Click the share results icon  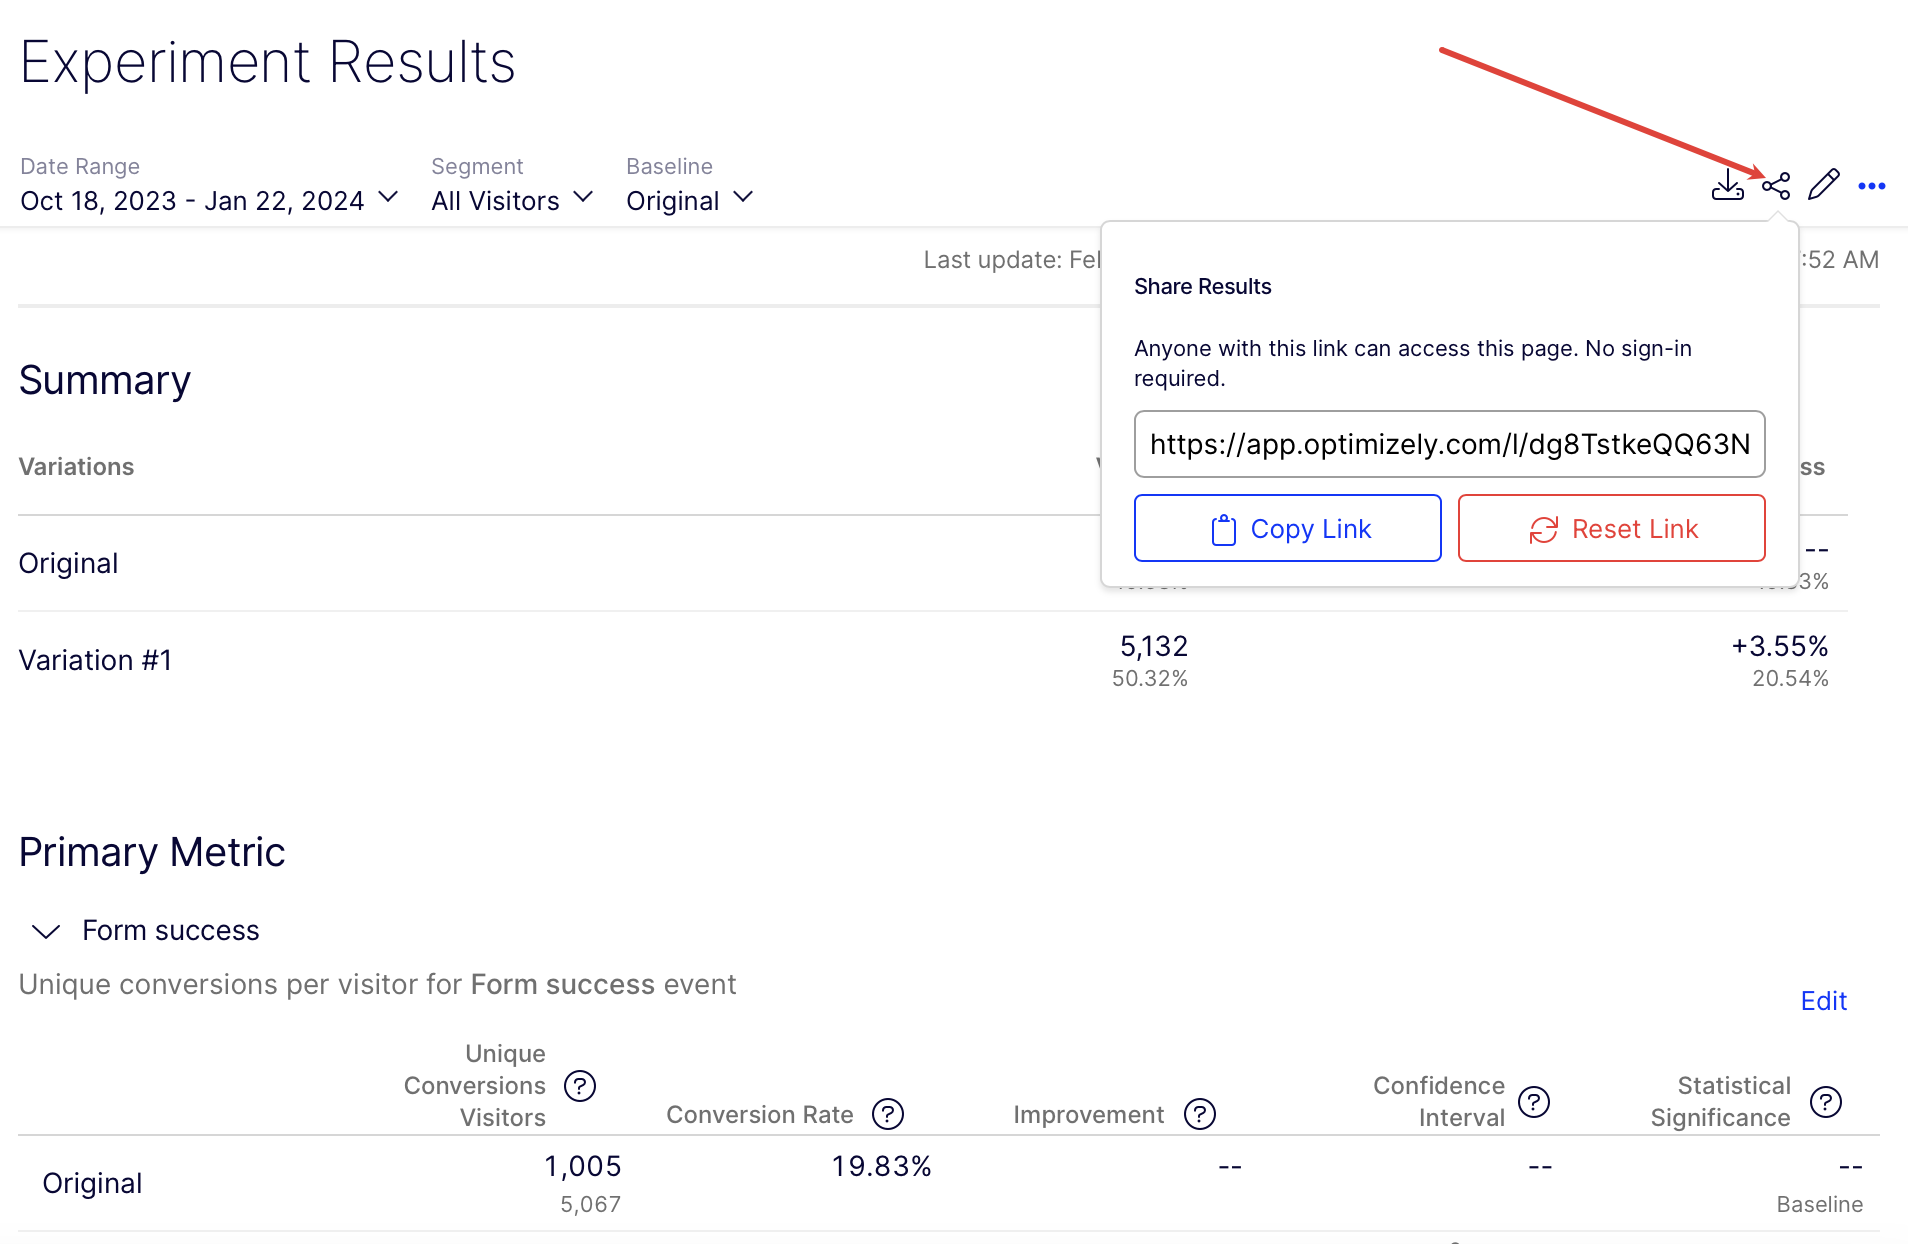click(x=1776, y=186)
